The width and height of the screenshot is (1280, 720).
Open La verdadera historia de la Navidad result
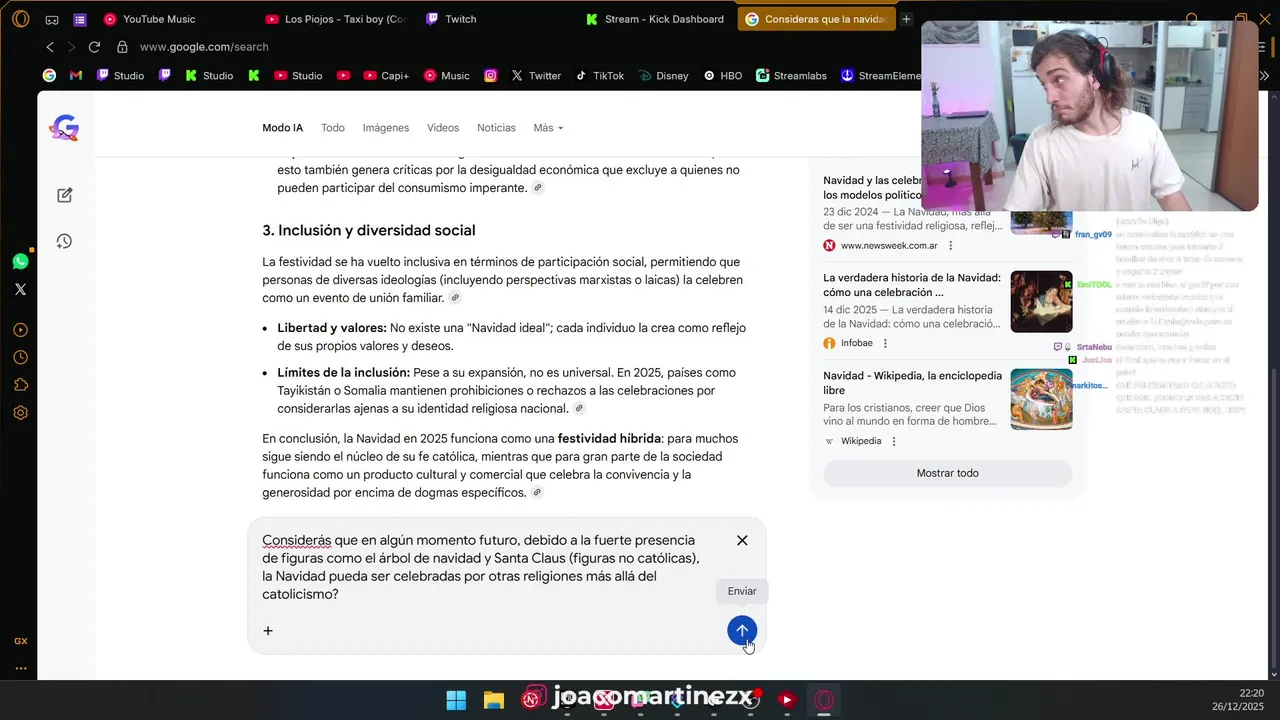coord(911,284)
